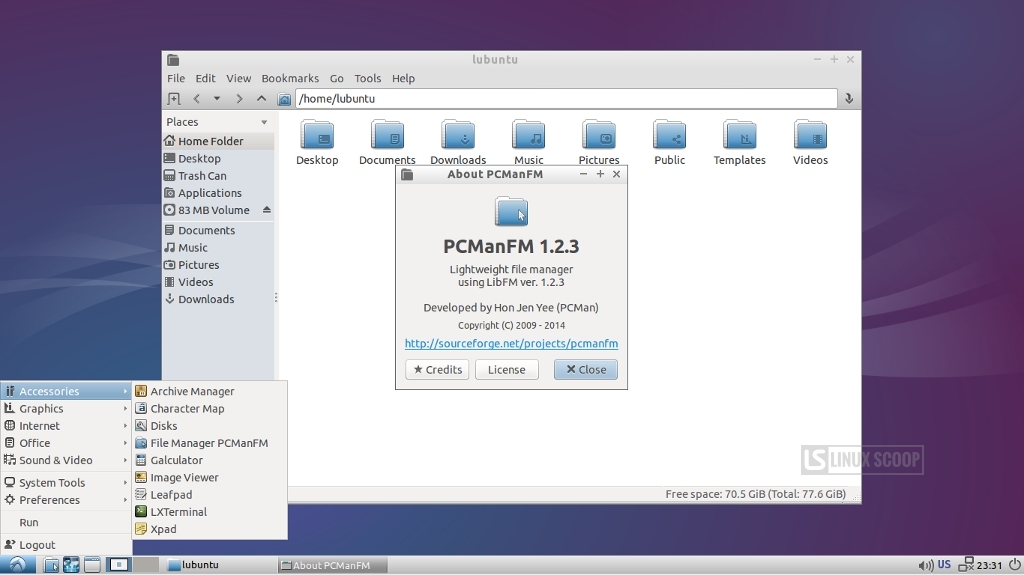The height and width of the screenshot is (575, 1024).
Task: Go back using the left arrow
Action: tap(197, 99)
